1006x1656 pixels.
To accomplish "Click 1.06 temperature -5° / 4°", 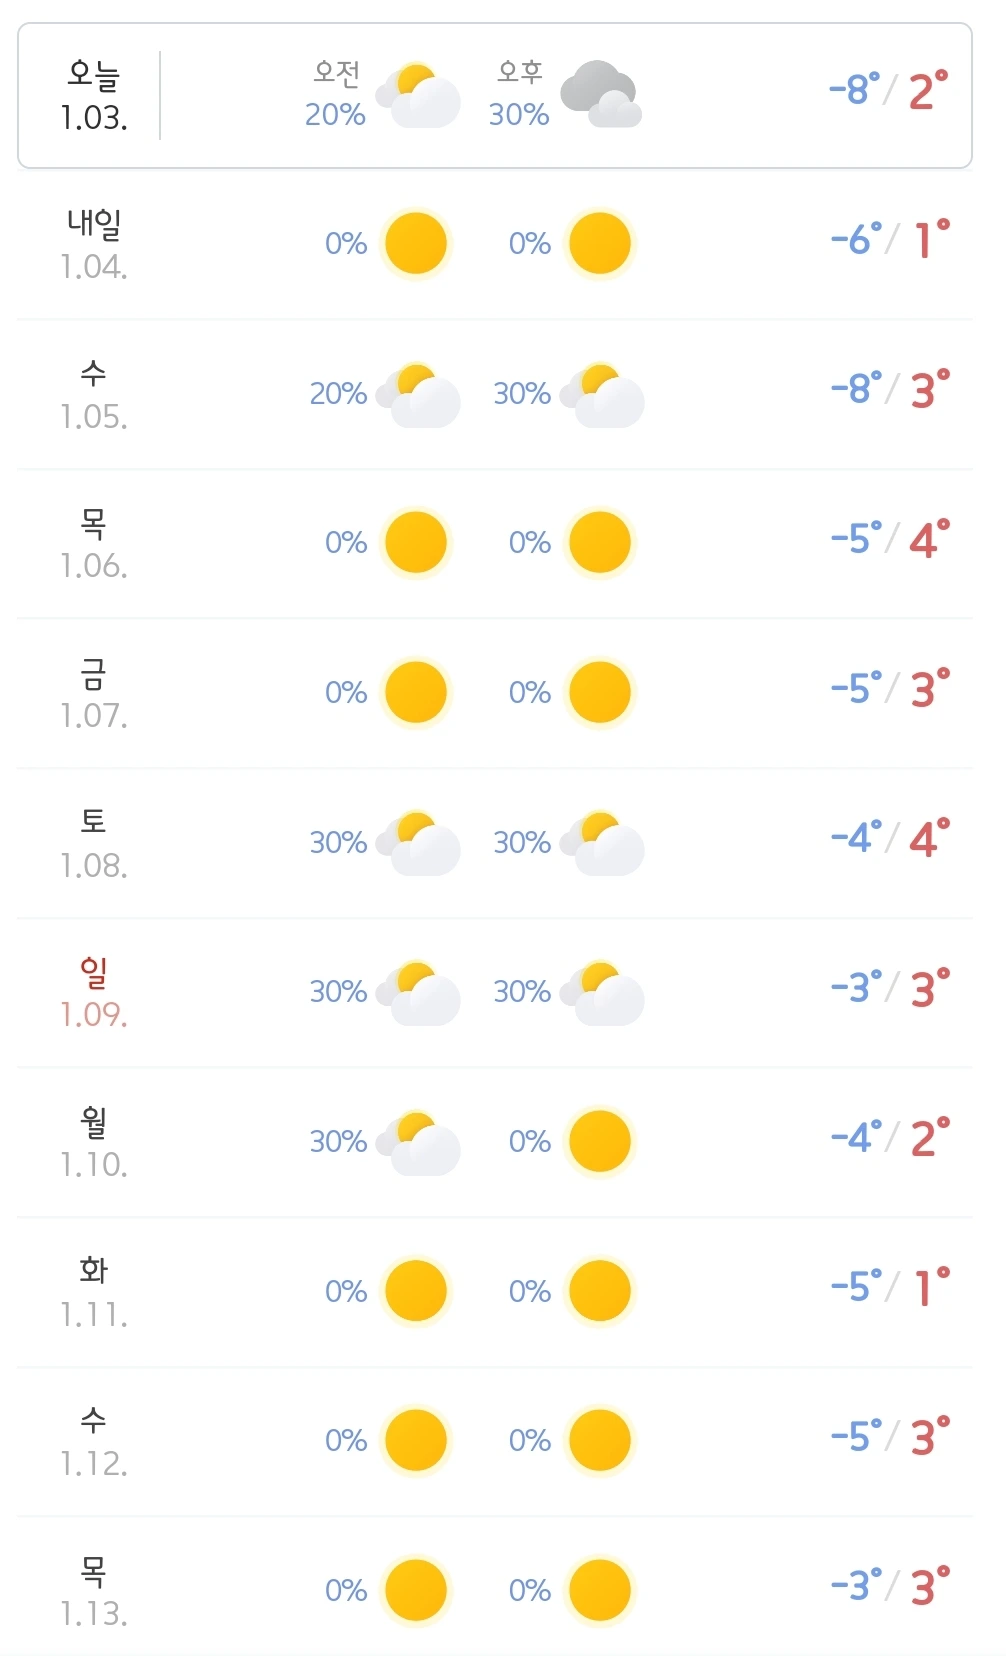I will (x=890, y=540).
